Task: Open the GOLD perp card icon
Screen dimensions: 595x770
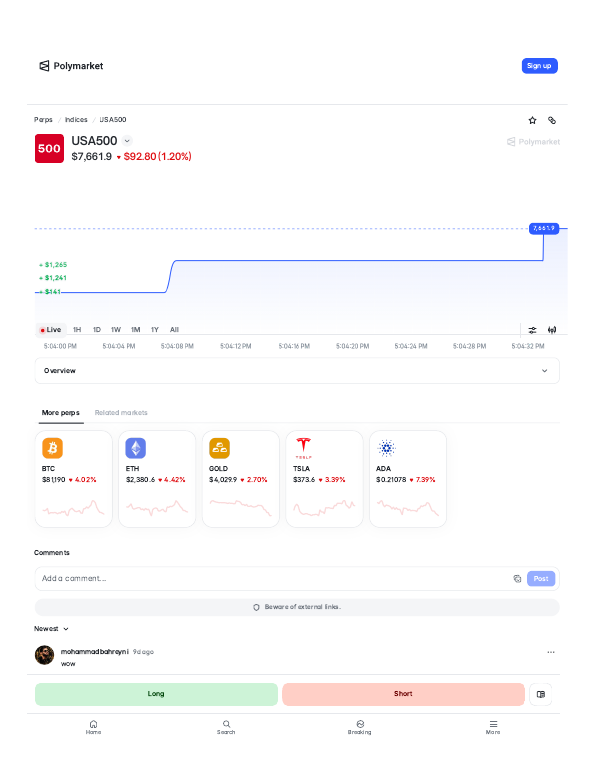Action: click(219, 448)
